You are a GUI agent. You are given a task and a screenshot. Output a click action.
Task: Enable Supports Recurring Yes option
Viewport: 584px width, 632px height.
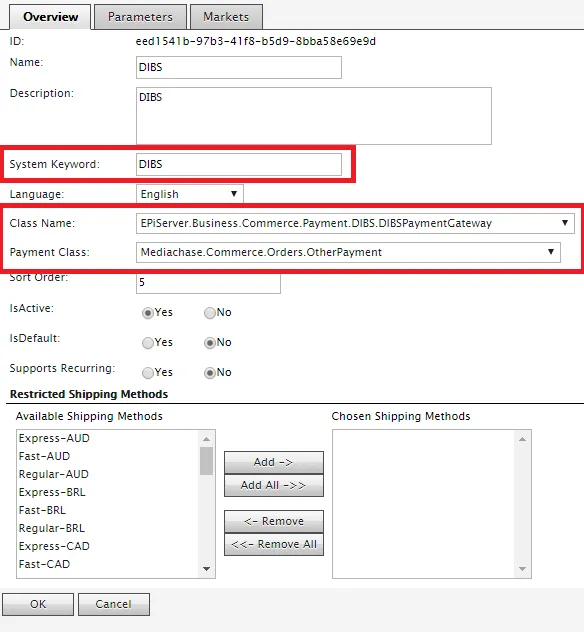coord(148,373)
